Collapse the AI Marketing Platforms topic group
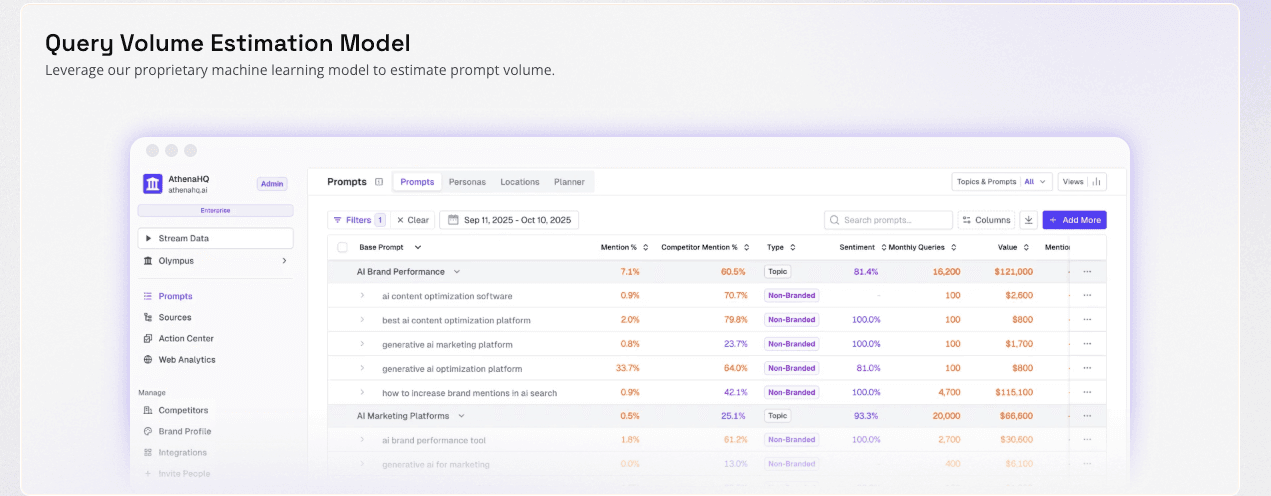This screenshot has width=1271, height=496. pyautogui.click(x=462, y=416)
